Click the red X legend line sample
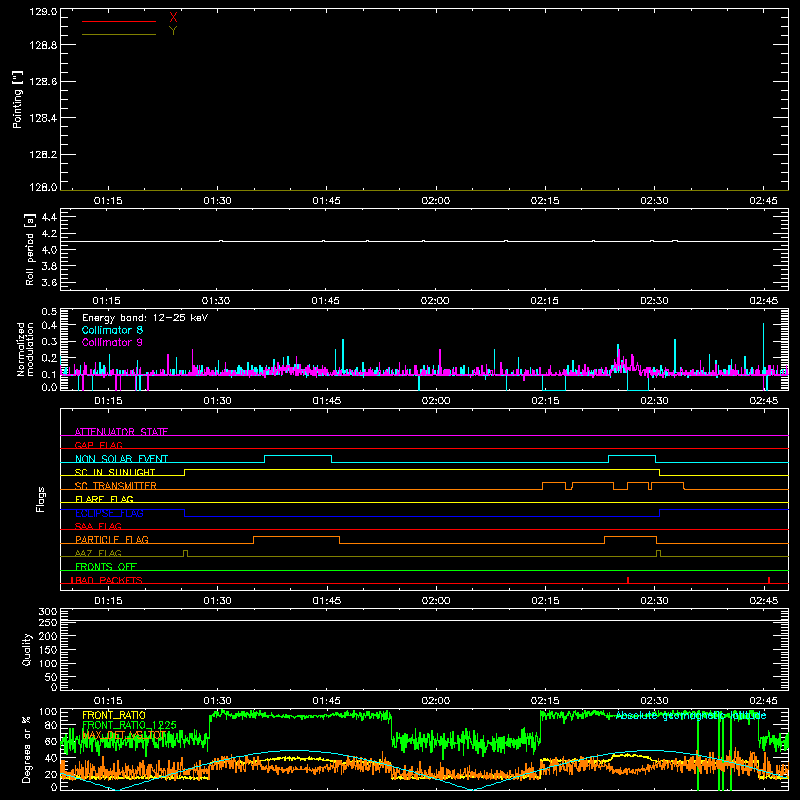Viewport: 800px width, 800px height. coord(119,21)
